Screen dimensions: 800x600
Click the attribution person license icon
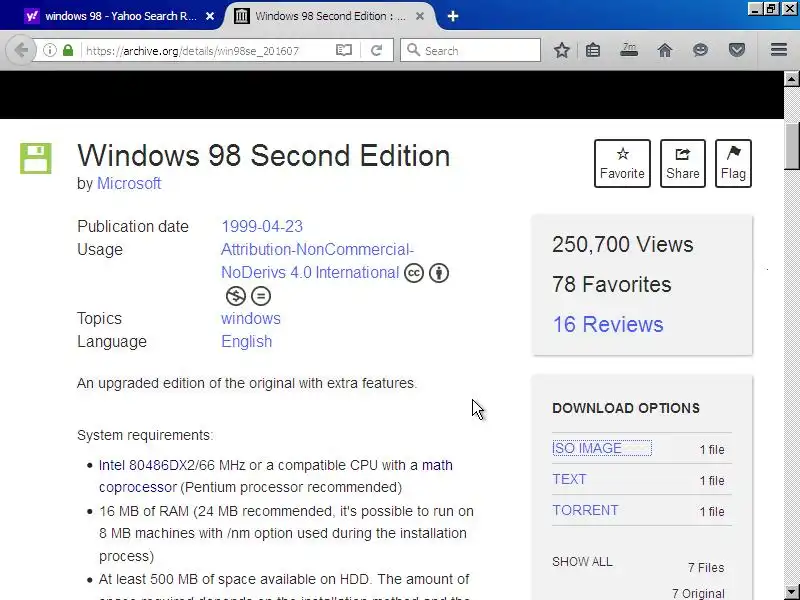[439, 273]
